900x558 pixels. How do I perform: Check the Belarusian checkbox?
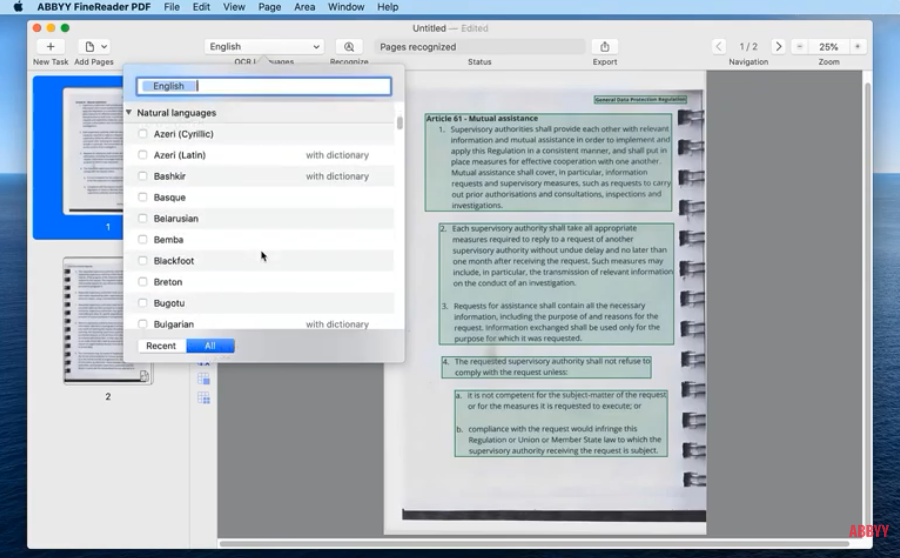point(142,219)
